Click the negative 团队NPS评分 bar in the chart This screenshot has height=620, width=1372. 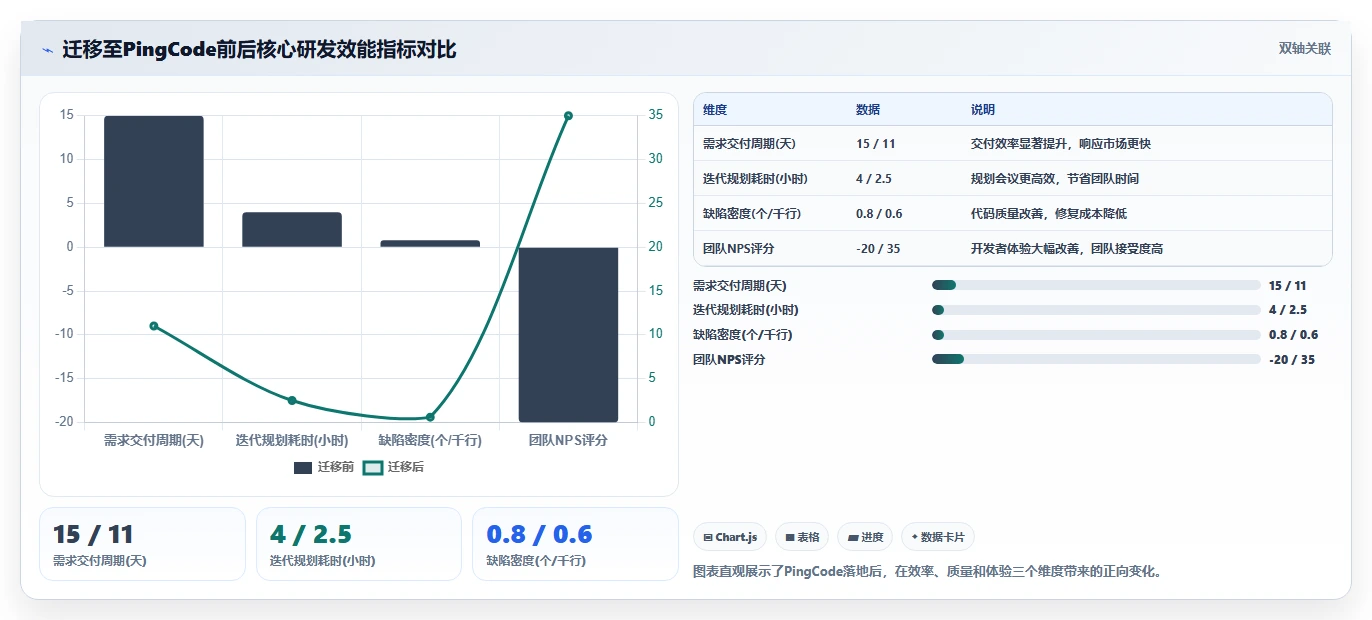(x=568, y=334)
